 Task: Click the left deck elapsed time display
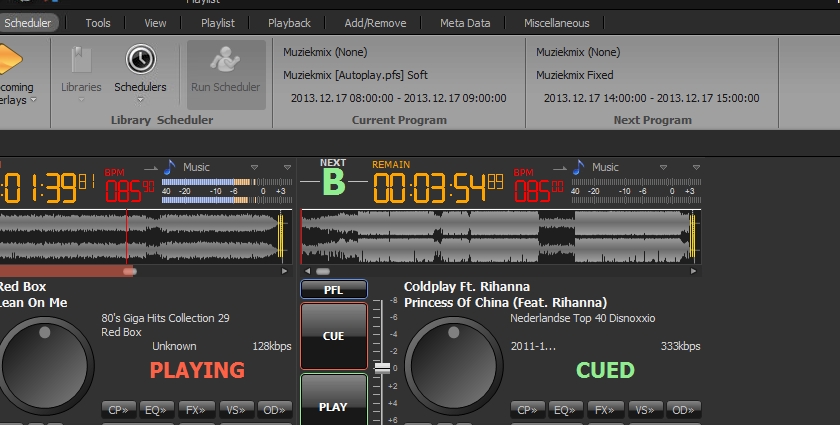(x=47, y=188)
